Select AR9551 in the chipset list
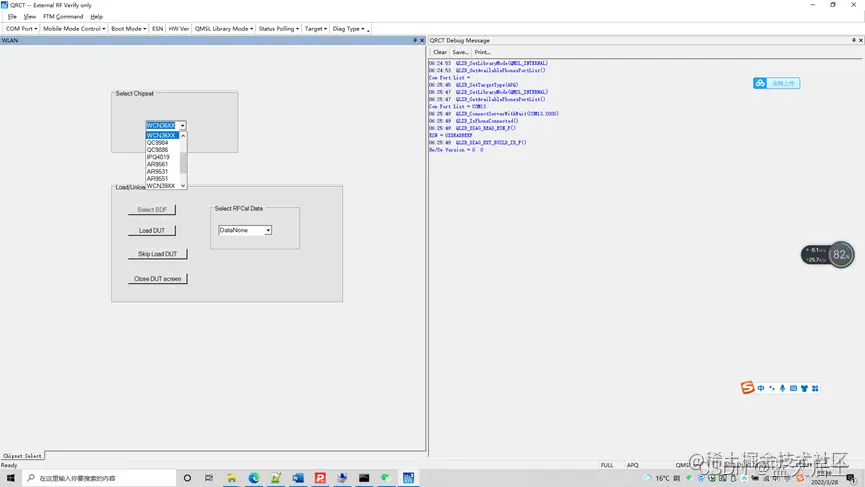The height and width of the screenshot is (487, 865). pos(162,179)
